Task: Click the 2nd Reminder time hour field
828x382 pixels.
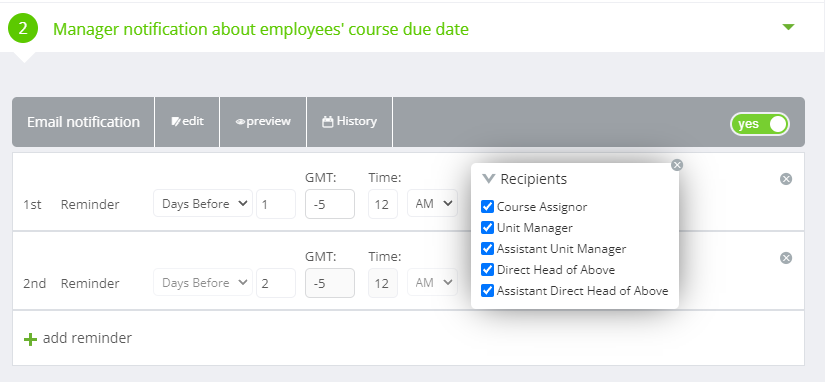Action: [382, 283]
